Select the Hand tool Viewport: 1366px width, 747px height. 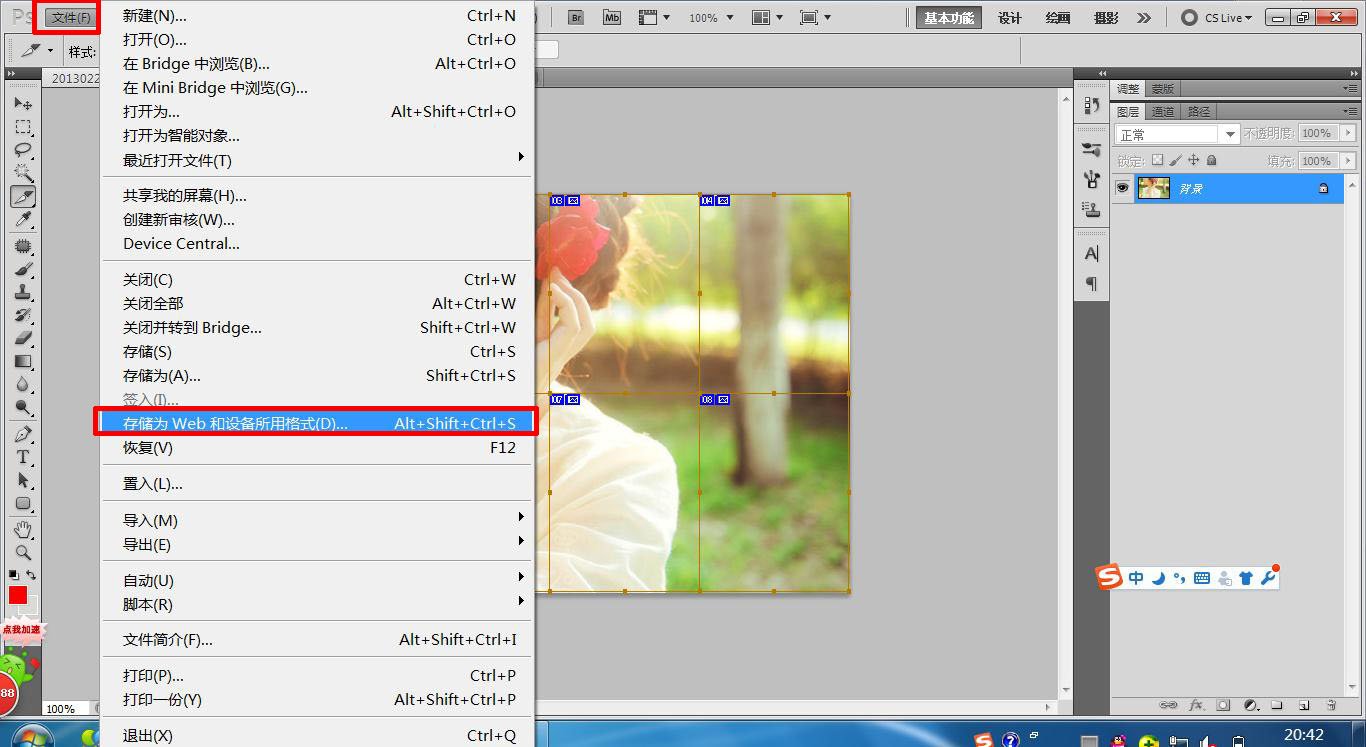23,529
